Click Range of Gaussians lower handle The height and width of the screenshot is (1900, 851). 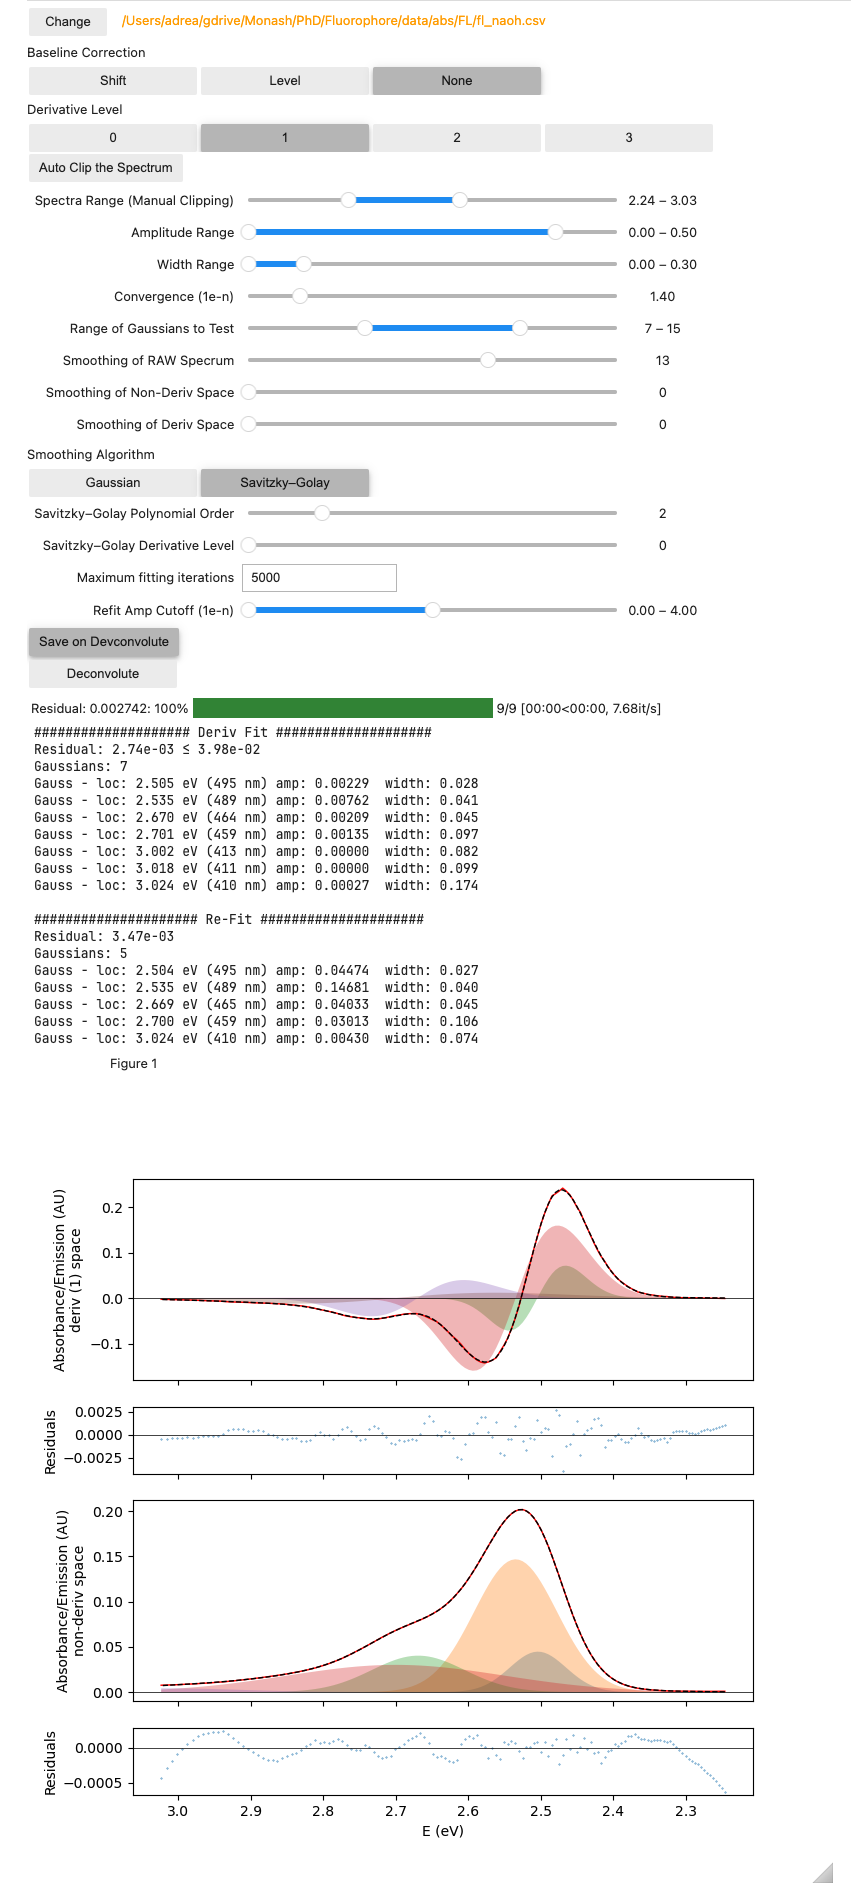[x=365, y=328]
